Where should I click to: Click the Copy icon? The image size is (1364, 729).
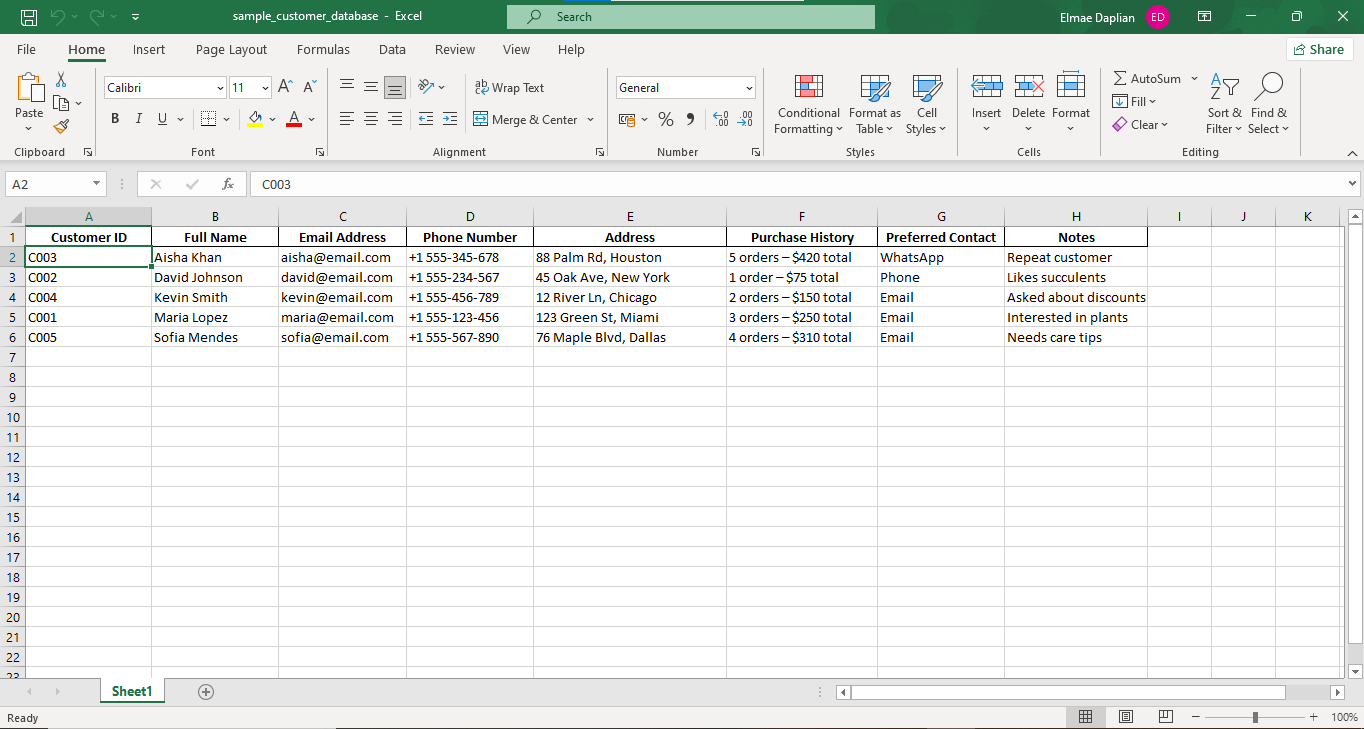(61, 103)
